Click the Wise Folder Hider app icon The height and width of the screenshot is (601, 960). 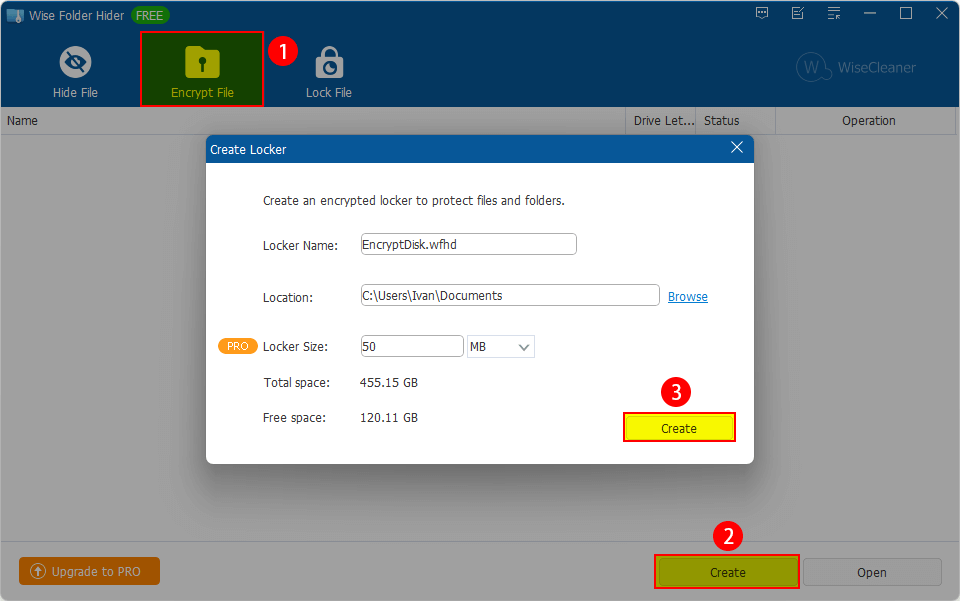click(x=15, y=15)
